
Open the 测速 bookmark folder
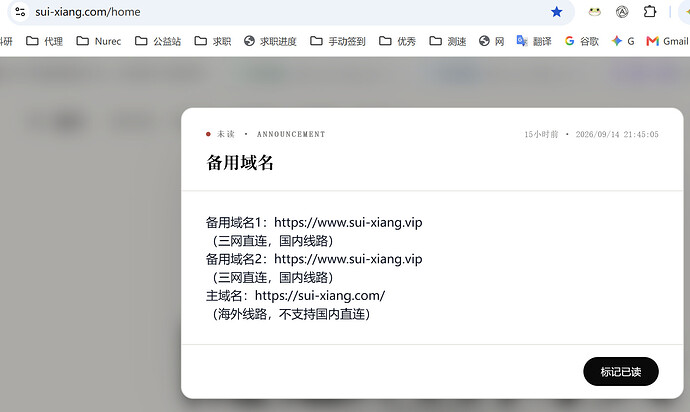[448, 41]
